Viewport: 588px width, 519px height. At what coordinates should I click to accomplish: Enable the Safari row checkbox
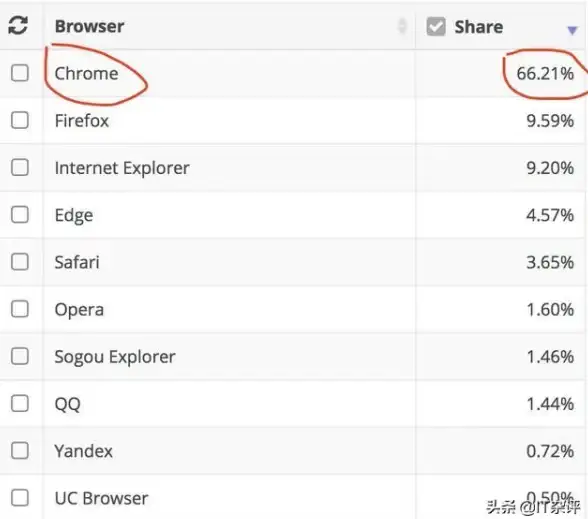20,262
